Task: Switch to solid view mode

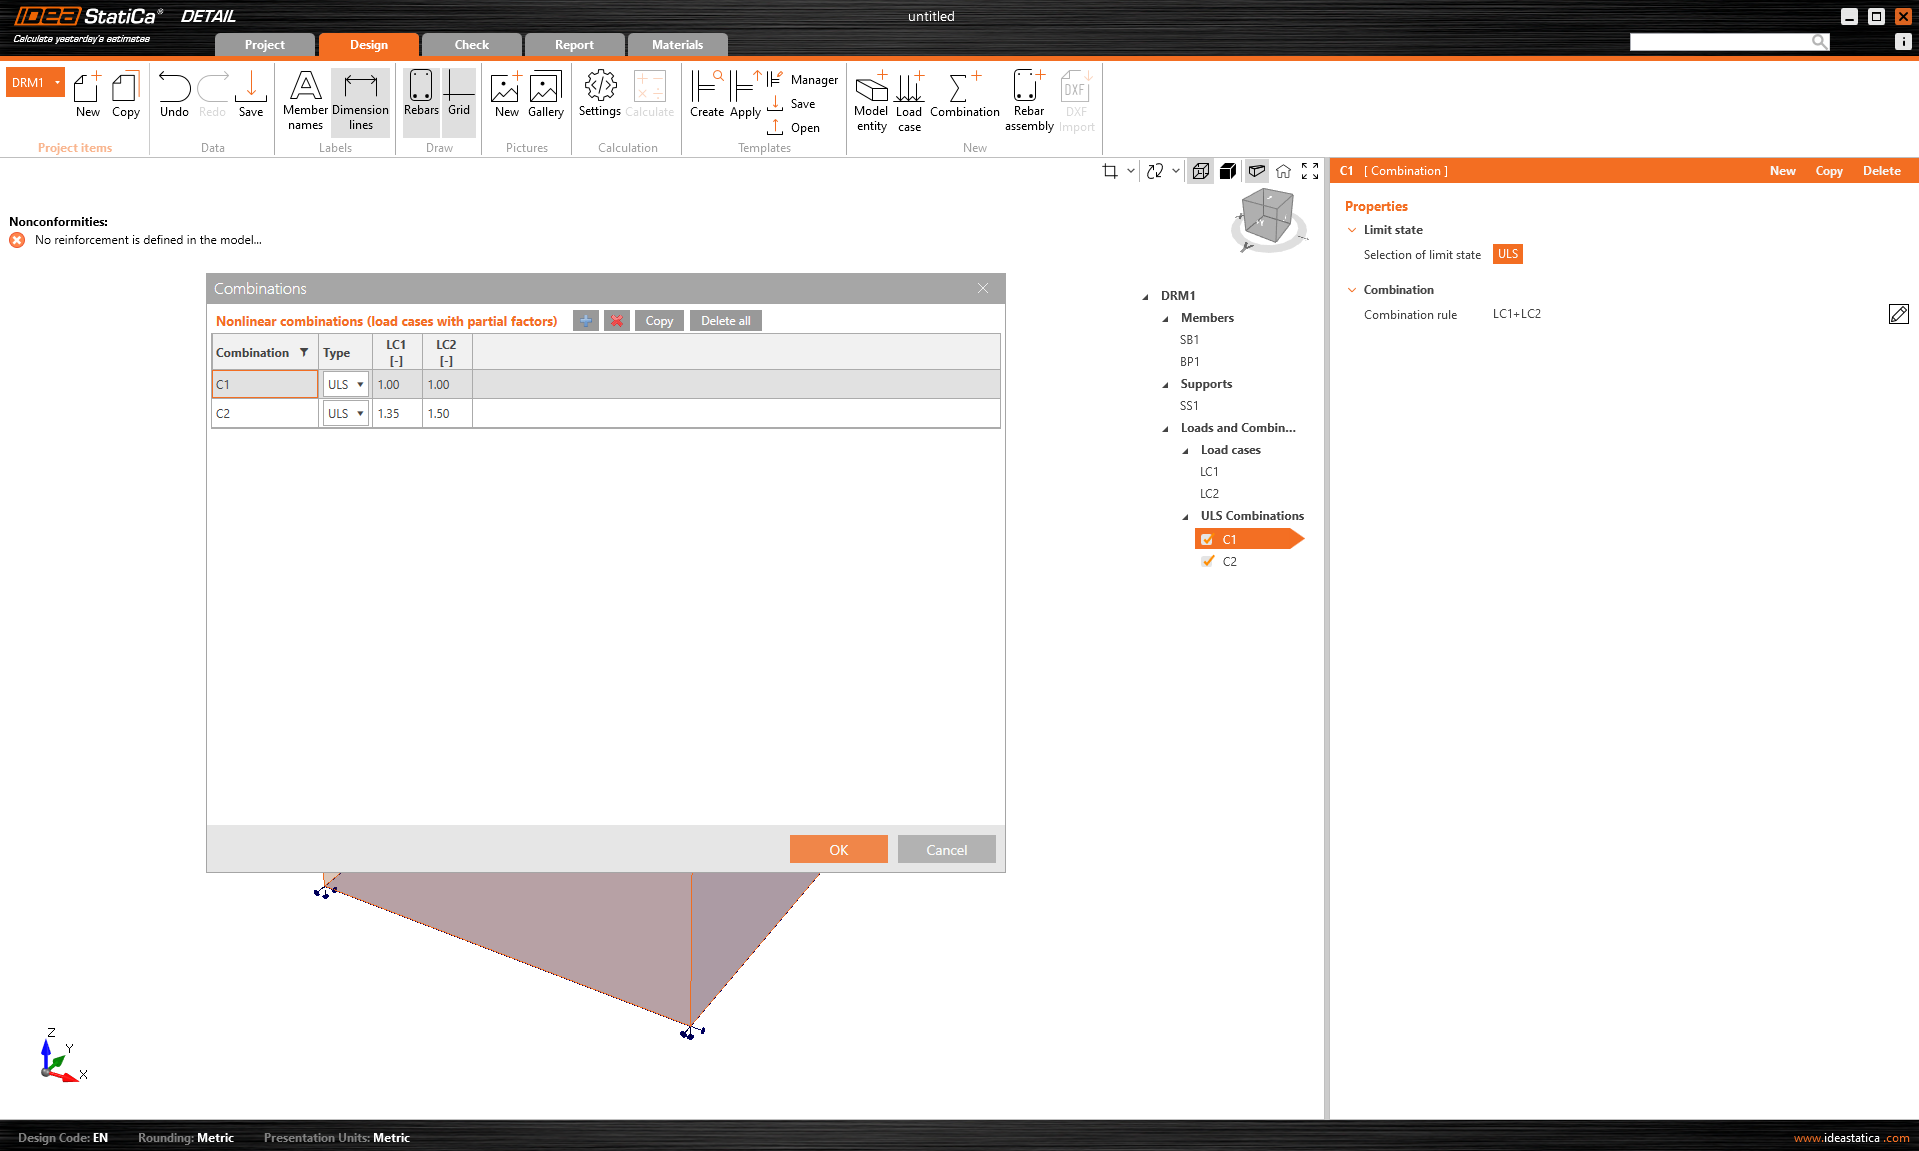Action: pyautogui.click(x=1228, y=171)
